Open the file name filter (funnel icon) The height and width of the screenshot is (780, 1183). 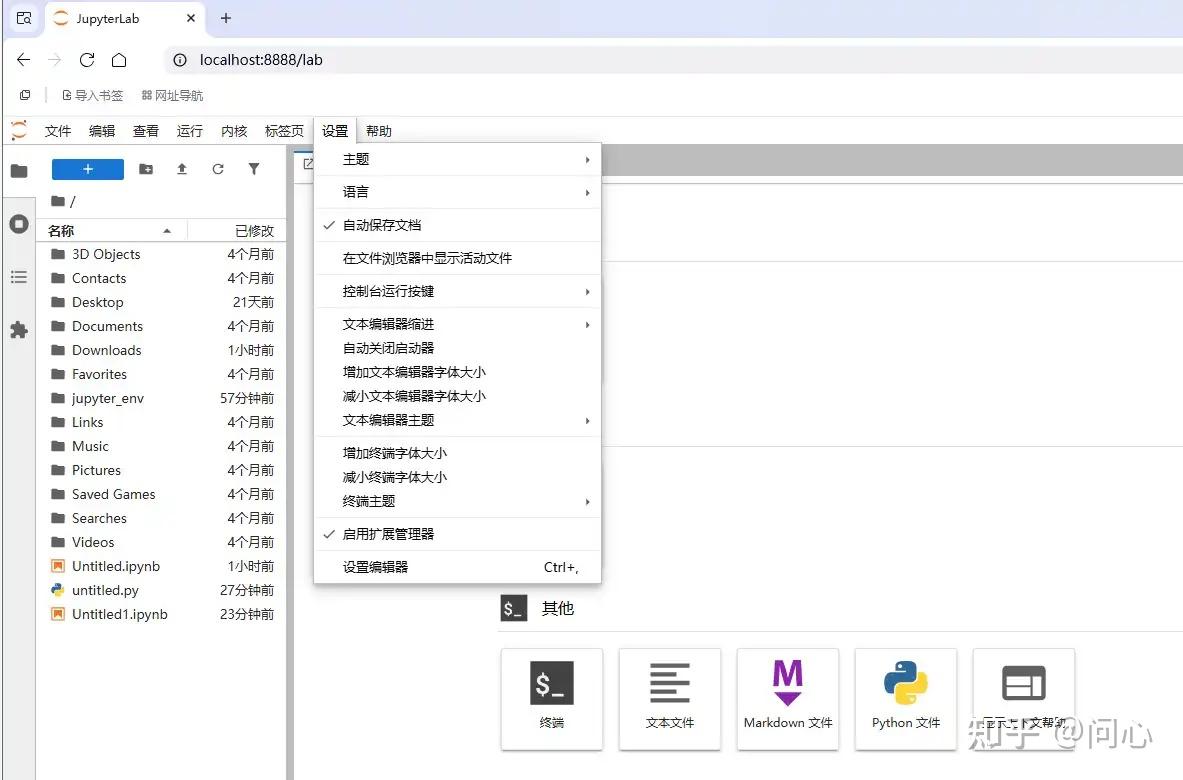254,169
